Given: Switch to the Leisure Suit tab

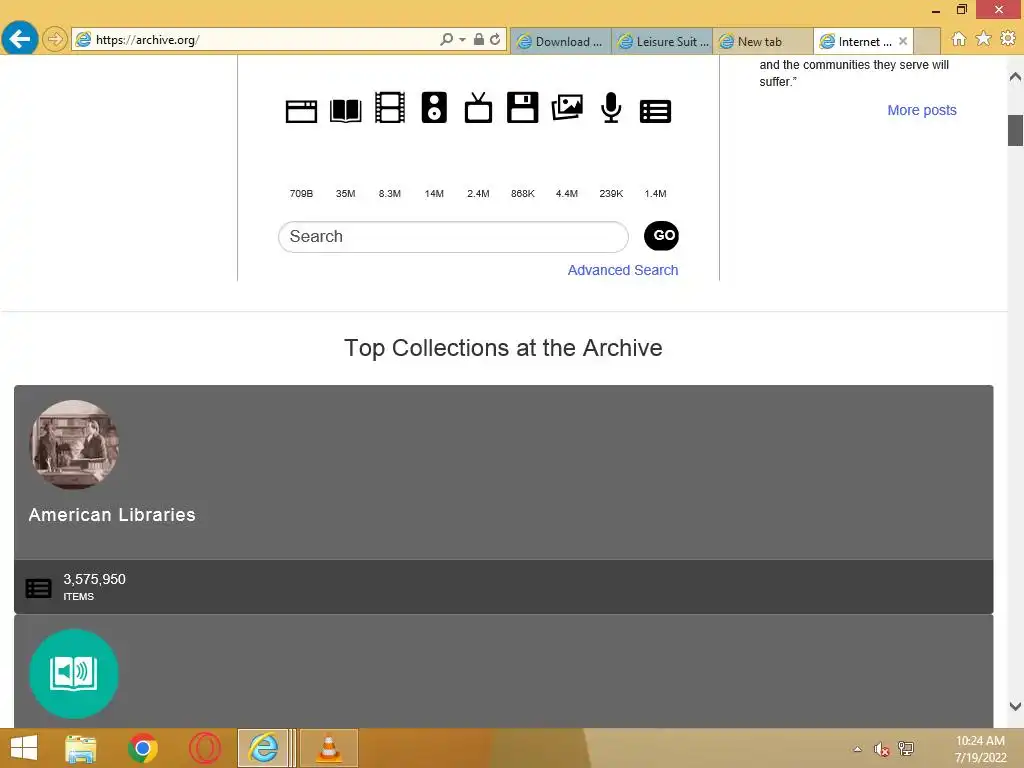Looking at the screenshot, I should [x=662, y=41].
